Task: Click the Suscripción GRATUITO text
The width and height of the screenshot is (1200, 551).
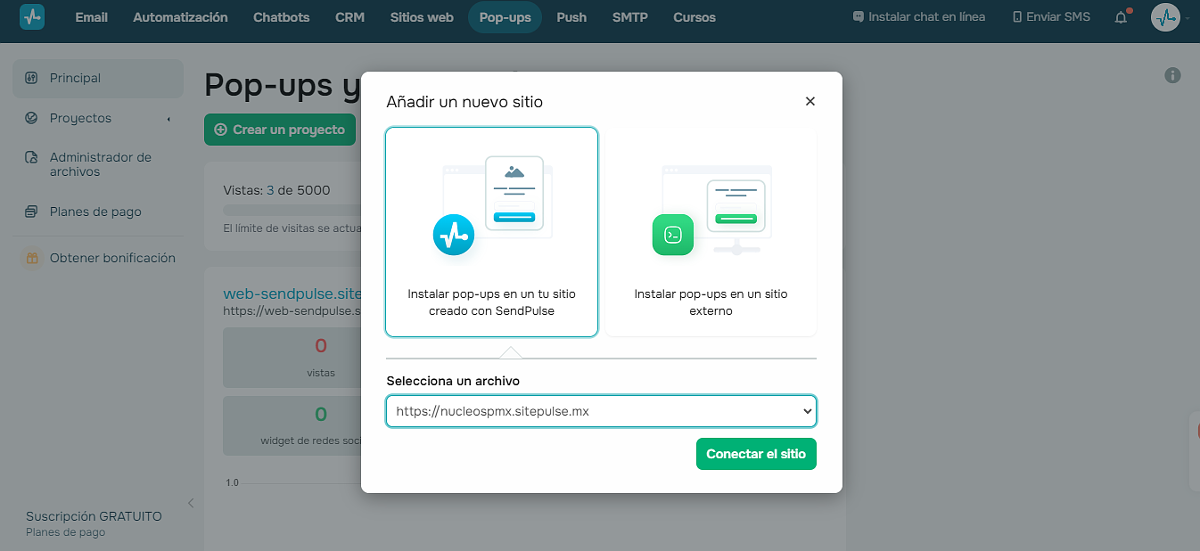Action: (x=94, y=516)
